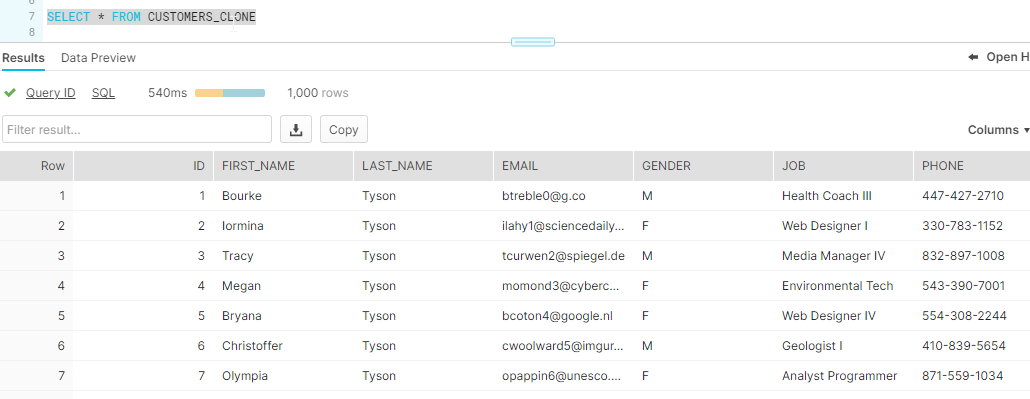The image size is (1030, 399).
Task: Select the first name cell 'Olympia'
Action: pos(244,376)
